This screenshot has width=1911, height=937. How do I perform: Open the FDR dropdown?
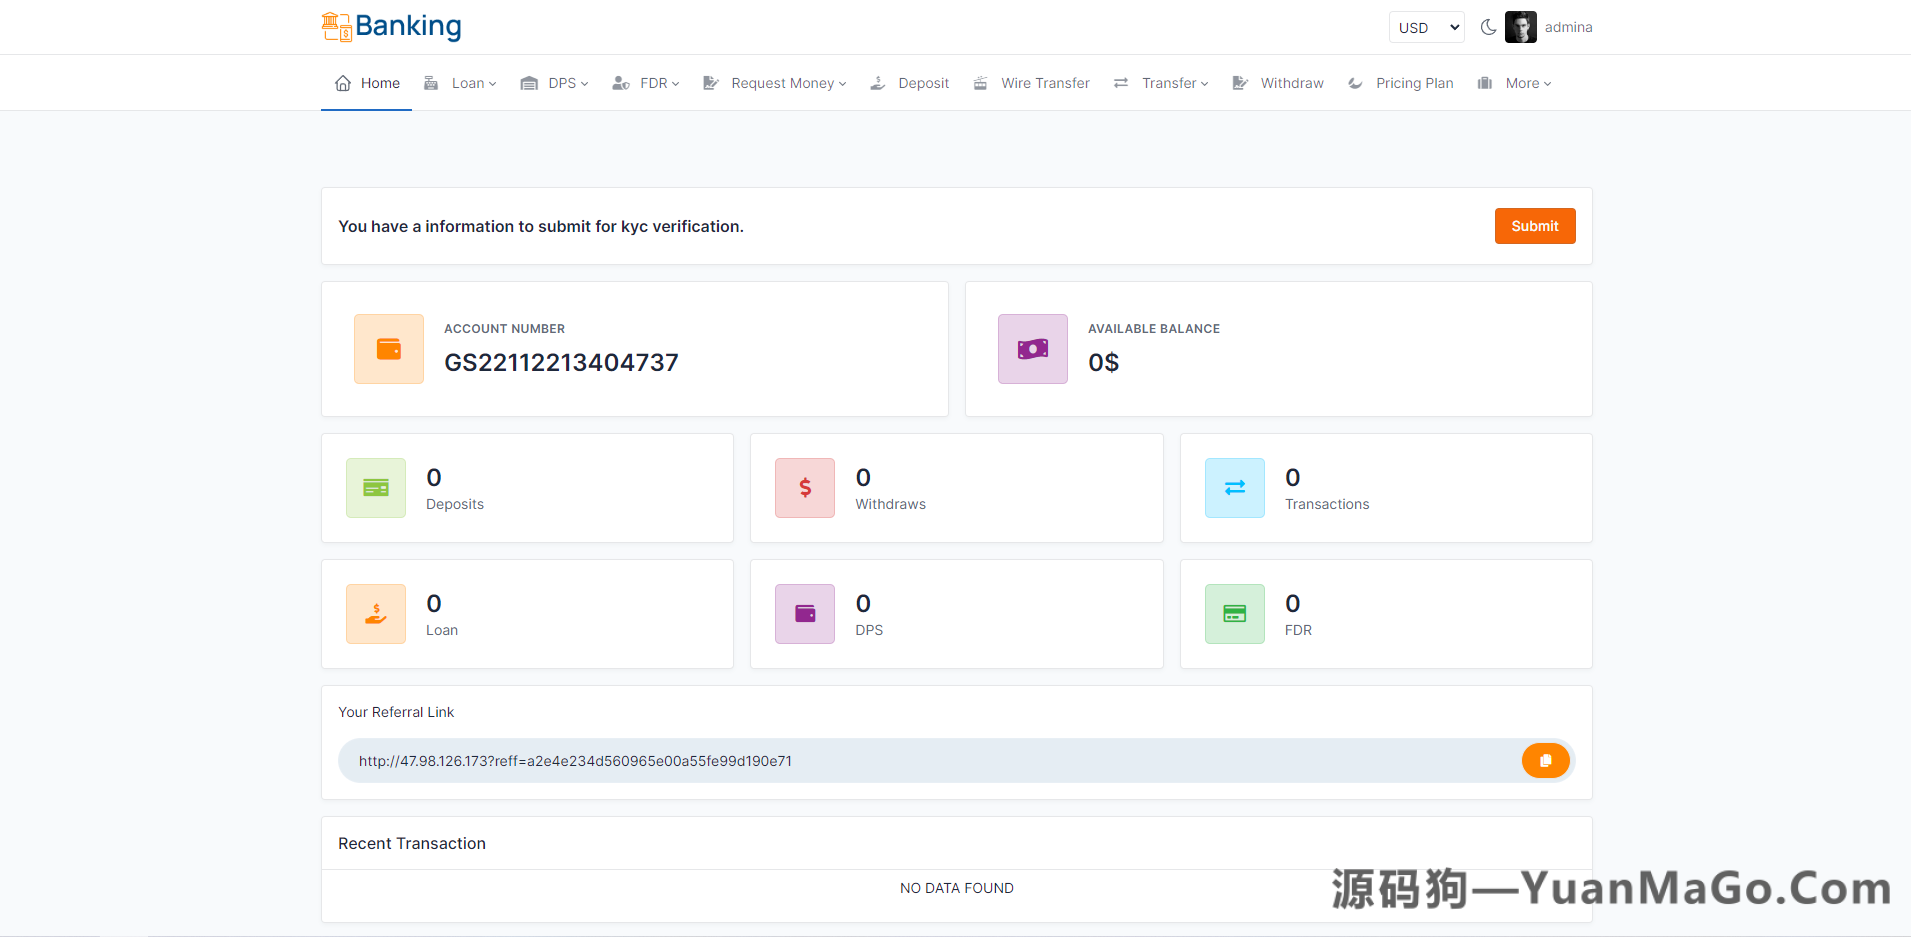click(653, 83)
